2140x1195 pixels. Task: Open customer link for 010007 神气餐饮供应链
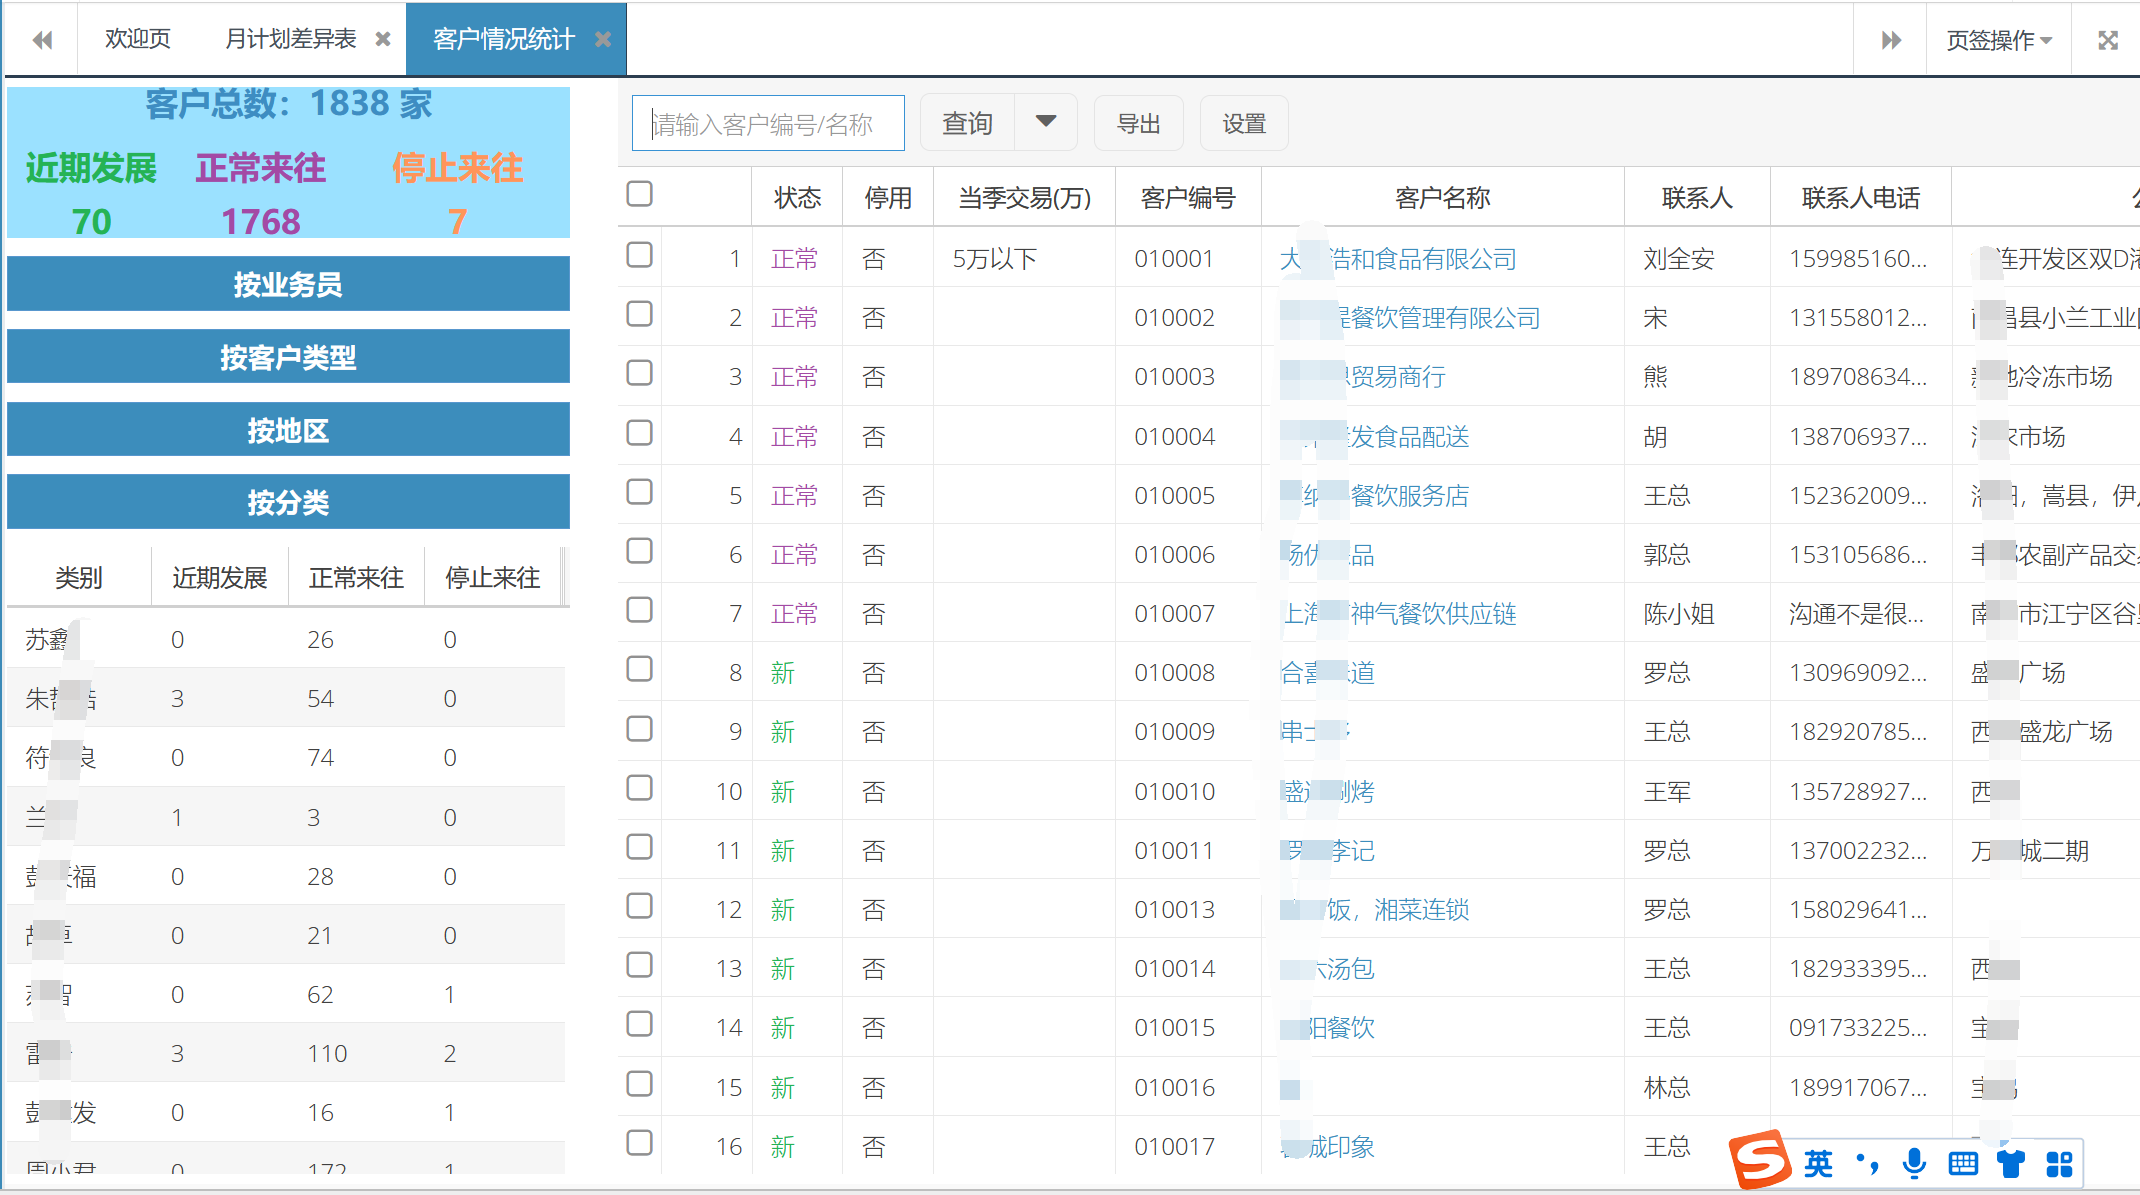[x=1432, y=613]
